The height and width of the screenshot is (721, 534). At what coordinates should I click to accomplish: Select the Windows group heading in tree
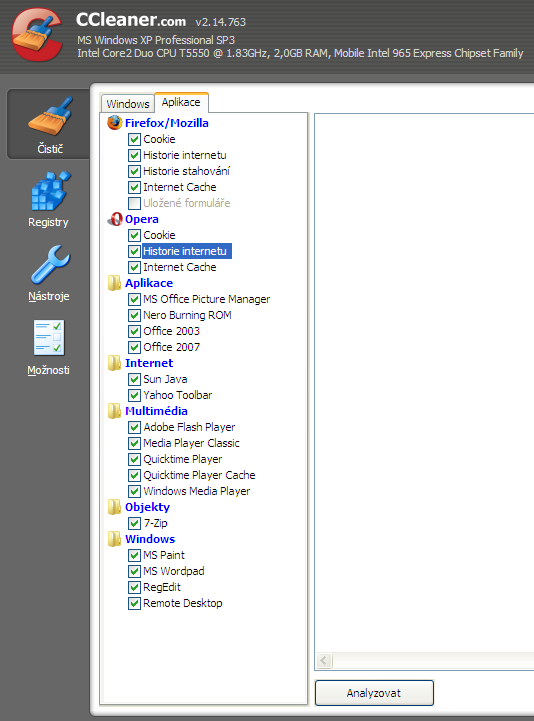pyautogui.click(x=150, y=539)
